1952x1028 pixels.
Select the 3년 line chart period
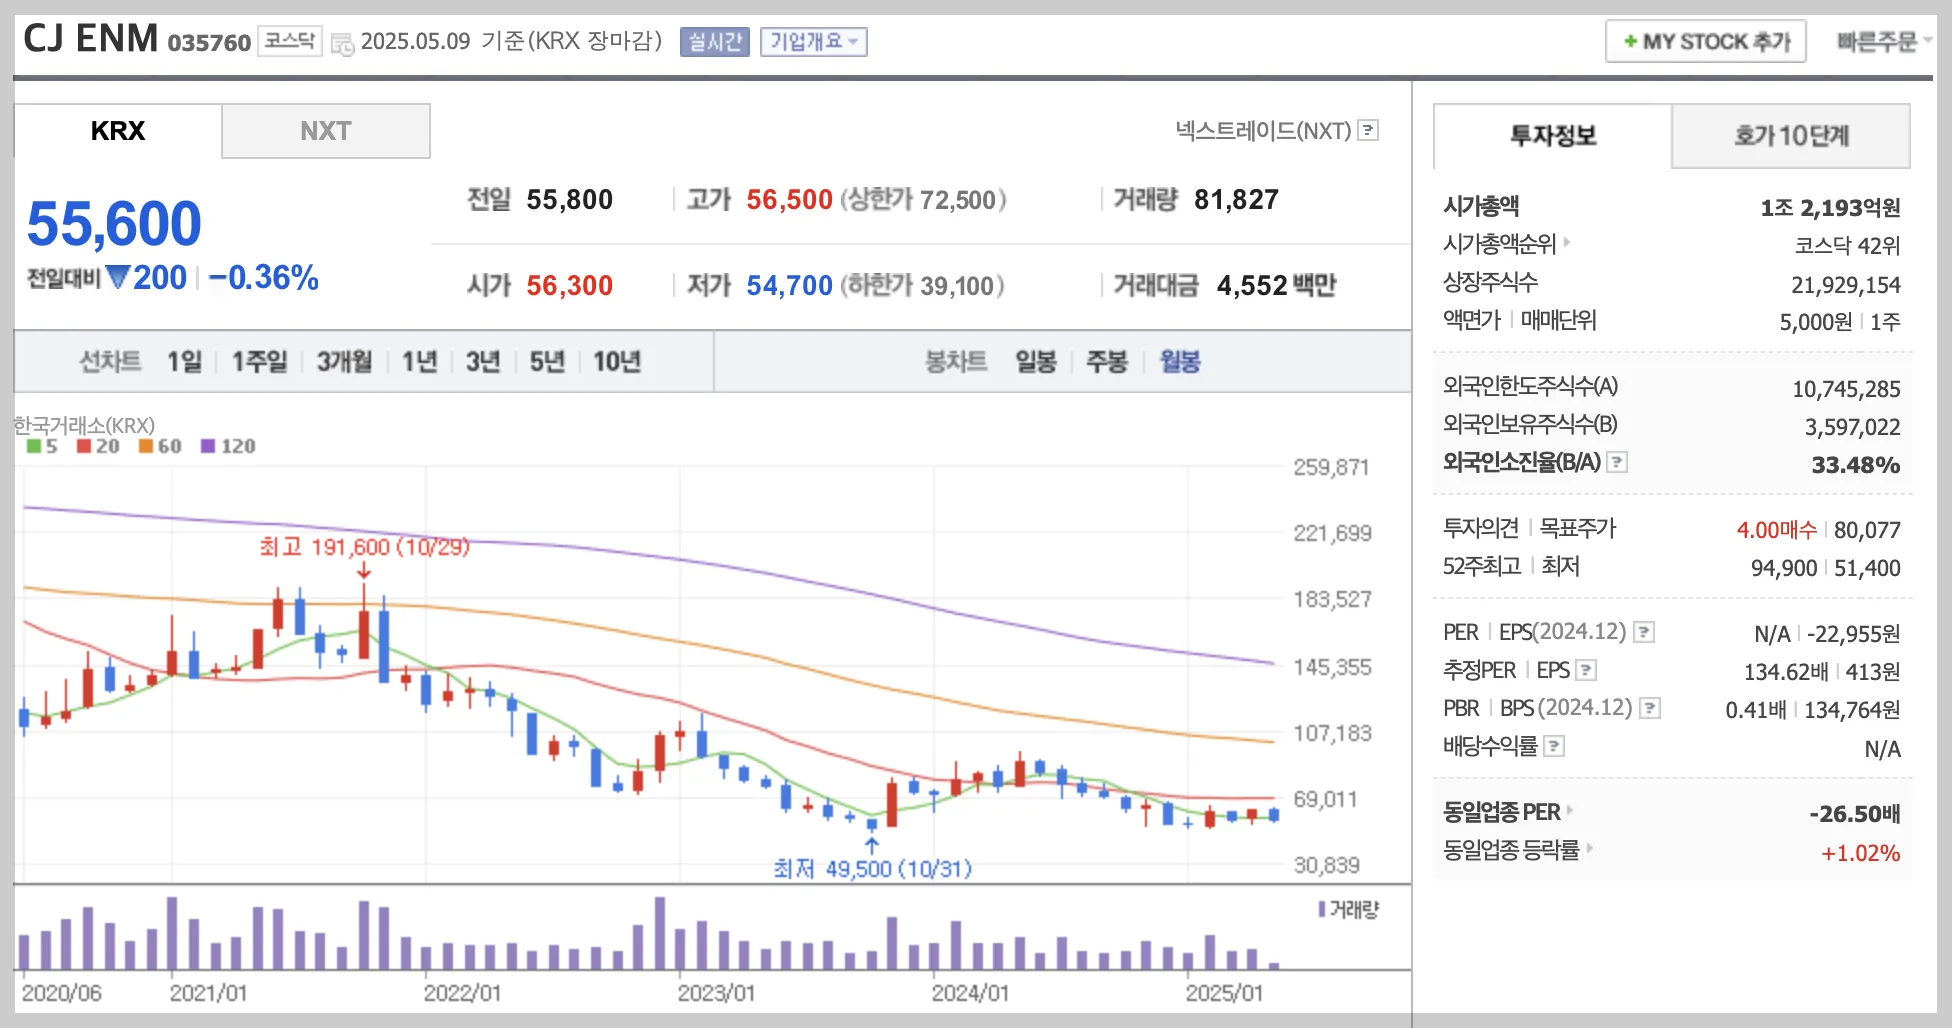[483, 361]
